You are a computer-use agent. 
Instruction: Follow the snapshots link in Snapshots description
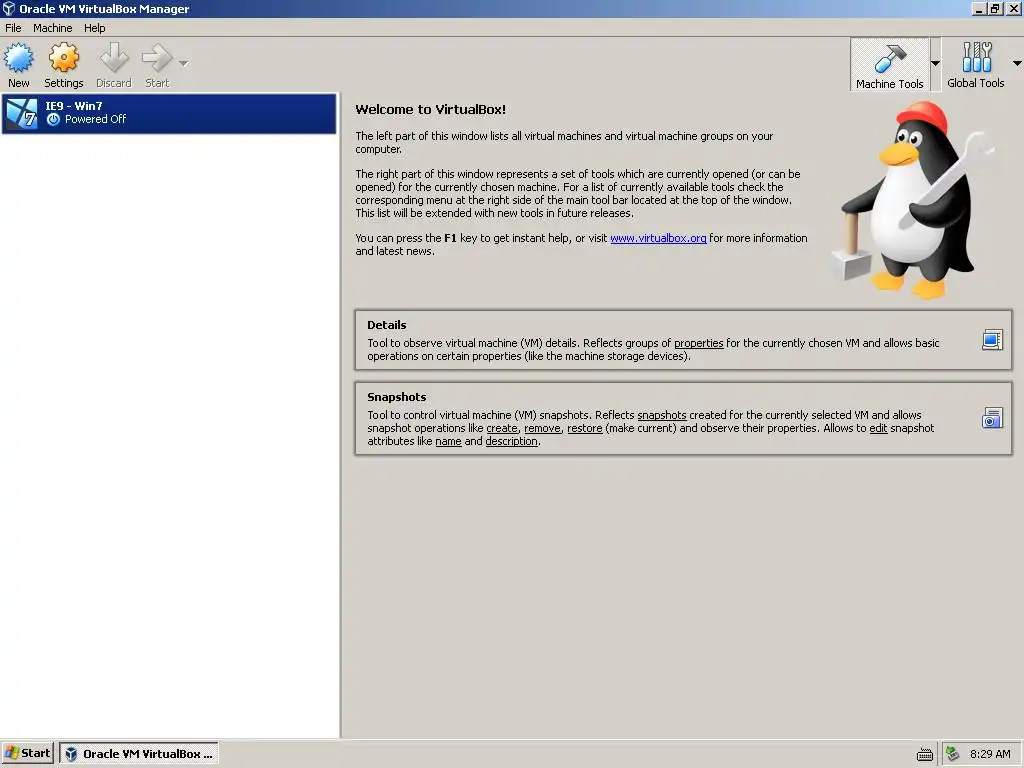click(662, 415)
